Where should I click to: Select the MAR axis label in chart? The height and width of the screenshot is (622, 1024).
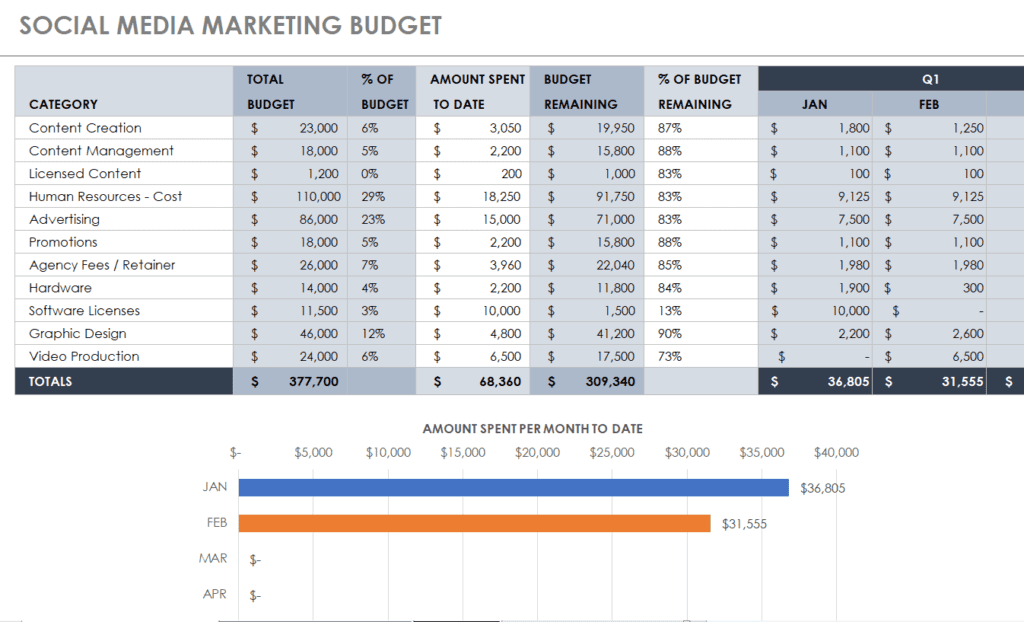[x=213, y=559]
